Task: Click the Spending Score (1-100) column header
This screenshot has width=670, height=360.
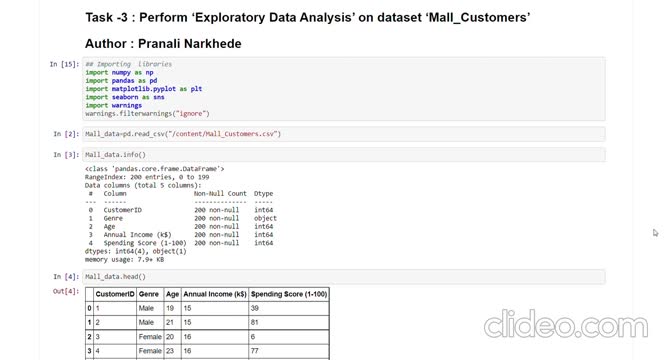Action: point(289,294)
